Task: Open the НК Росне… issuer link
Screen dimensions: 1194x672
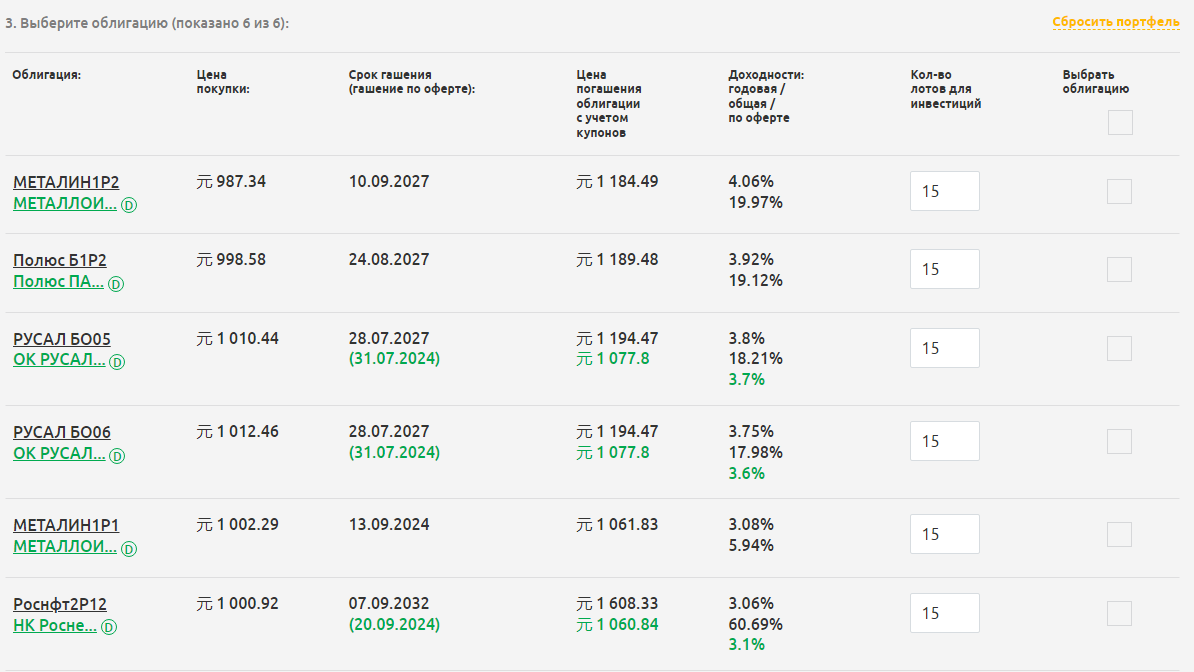Action: pos(55,626)
